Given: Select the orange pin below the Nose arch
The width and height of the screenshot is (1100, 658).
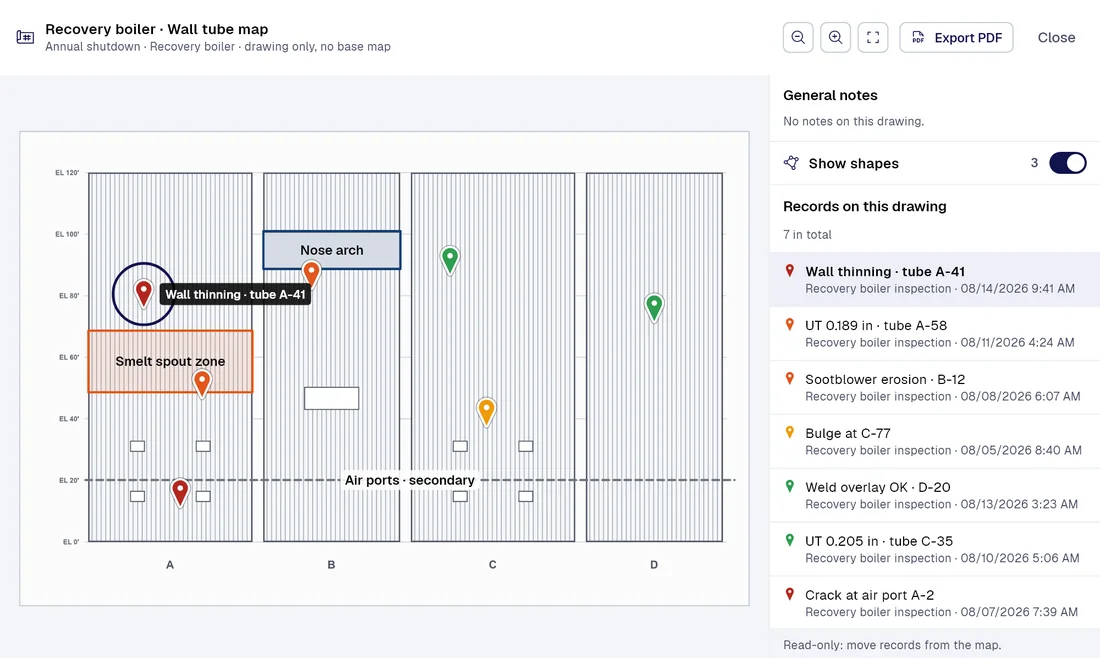Looking at the screenshot, I should point(311,273).
